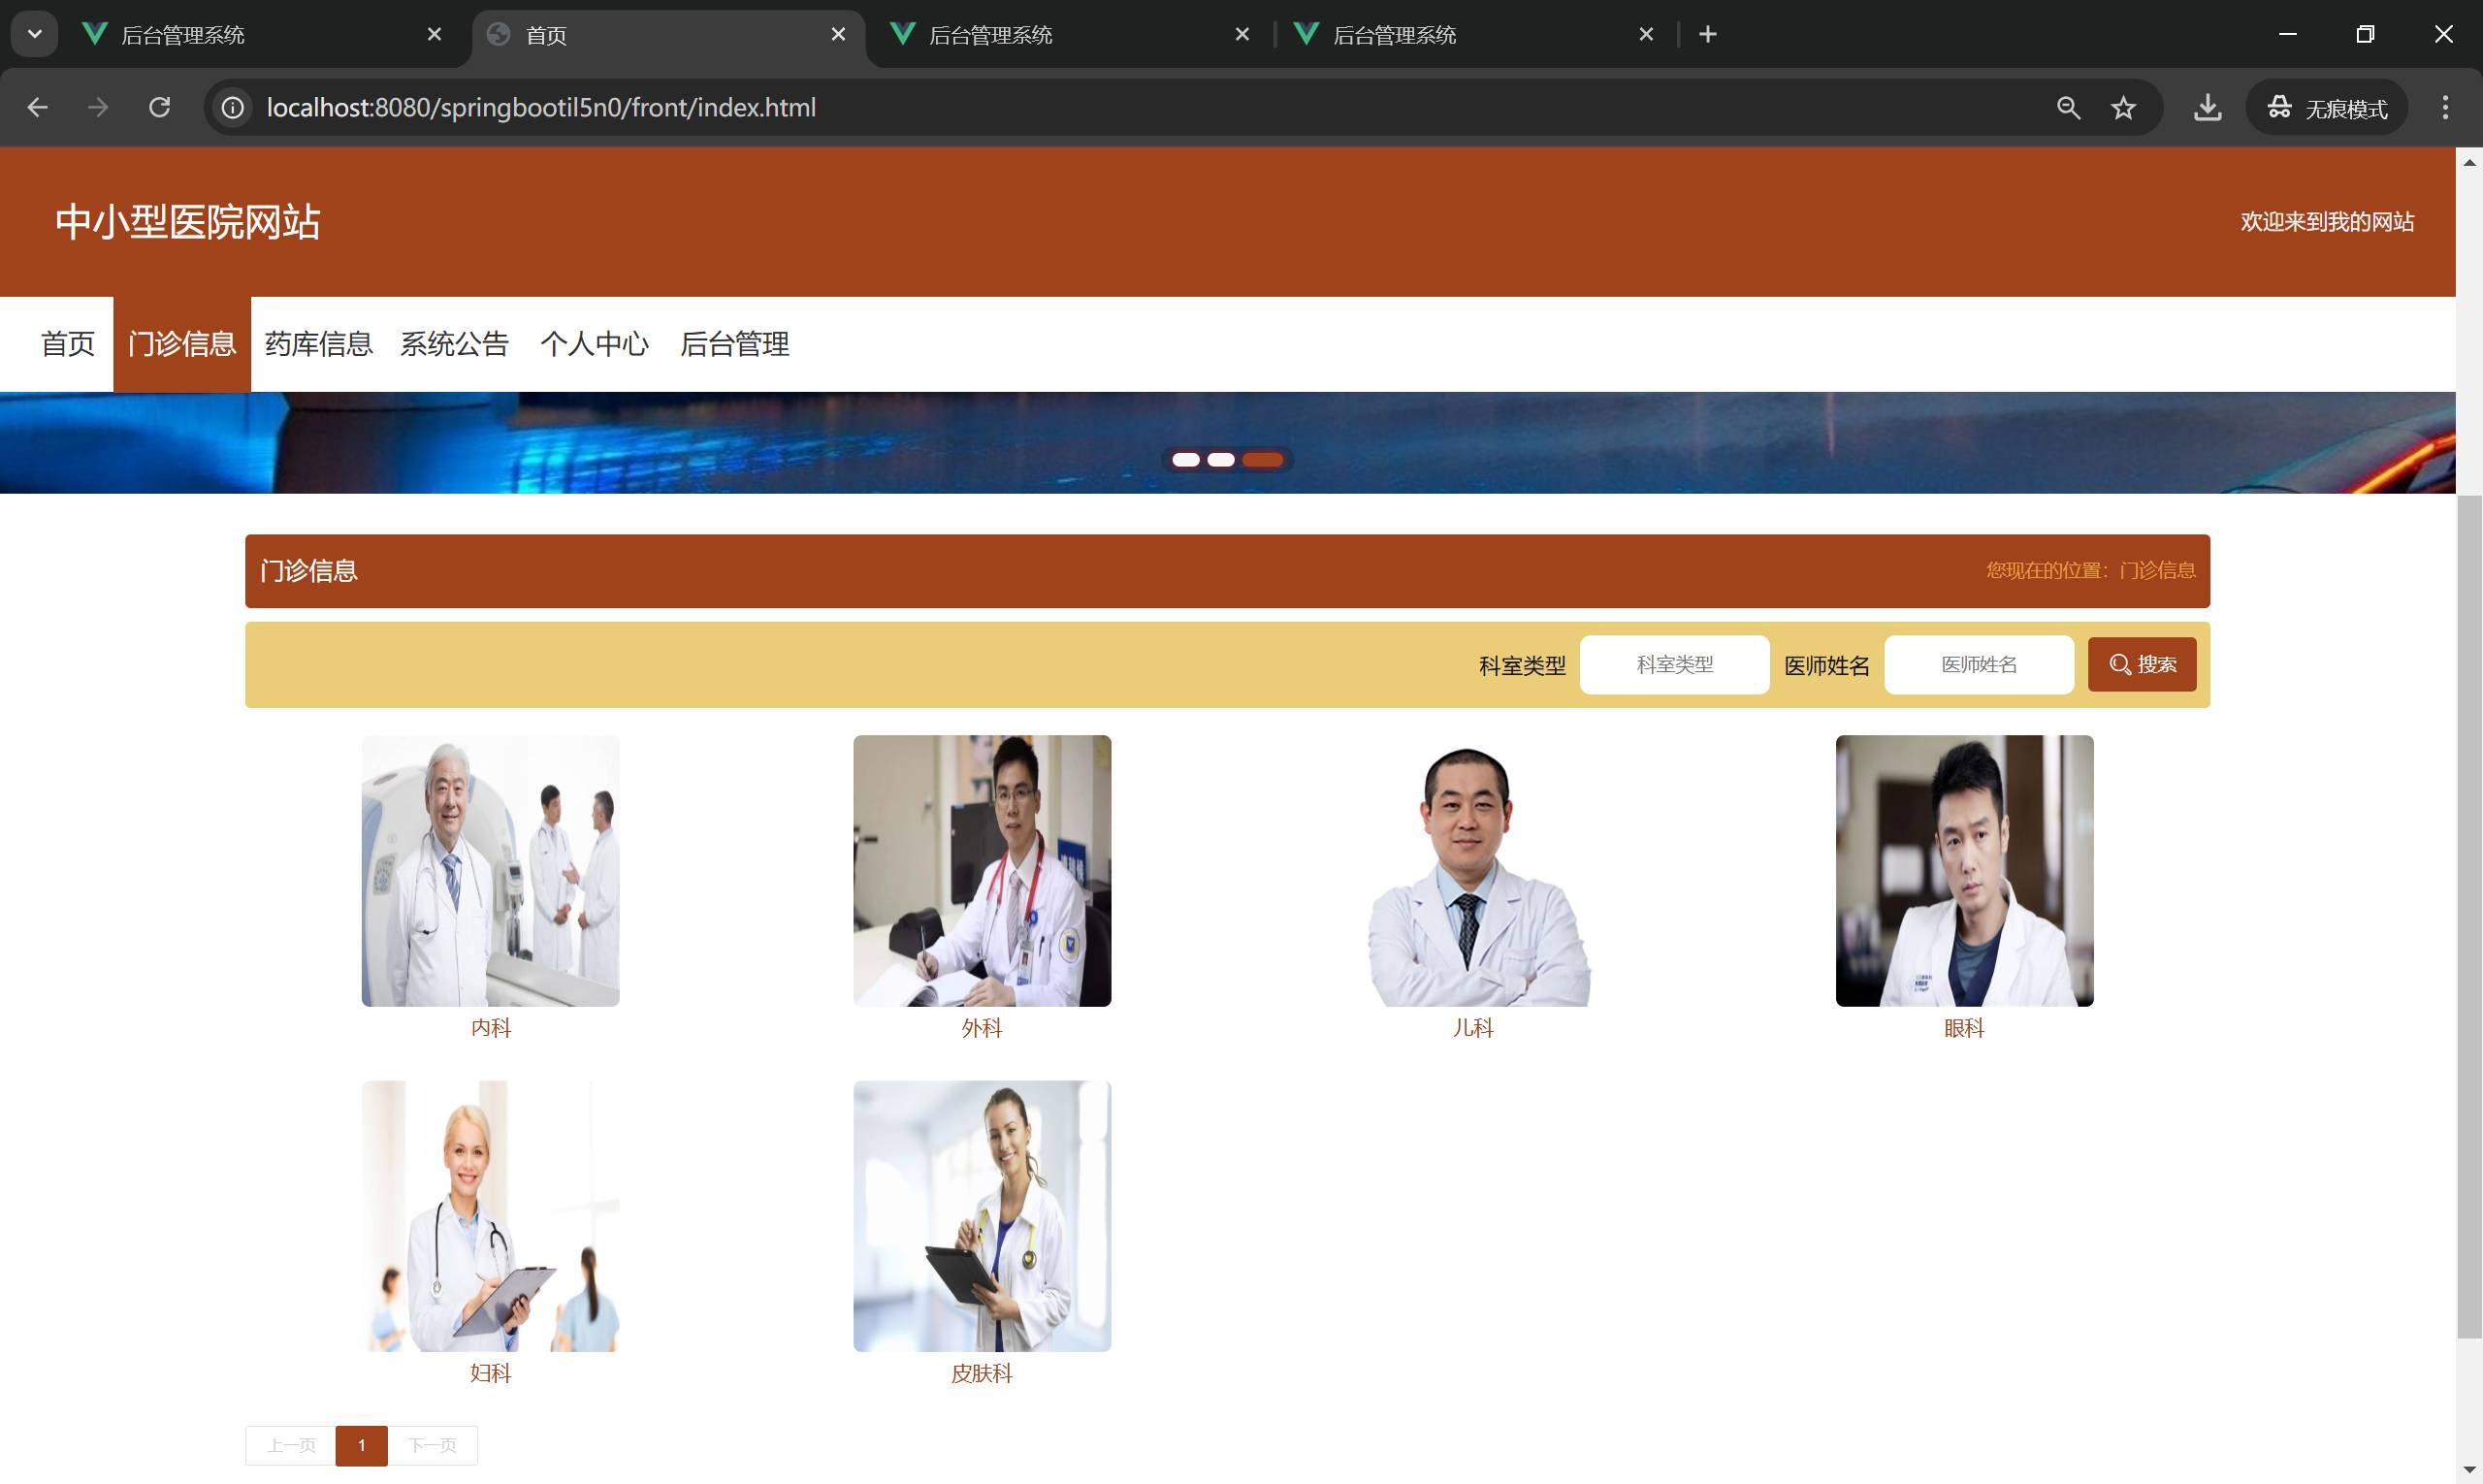Click breadcrumb text 您现在的位置：门诊信息
This screenshot has width=2483, height=1484.
tap(2091, 570)
